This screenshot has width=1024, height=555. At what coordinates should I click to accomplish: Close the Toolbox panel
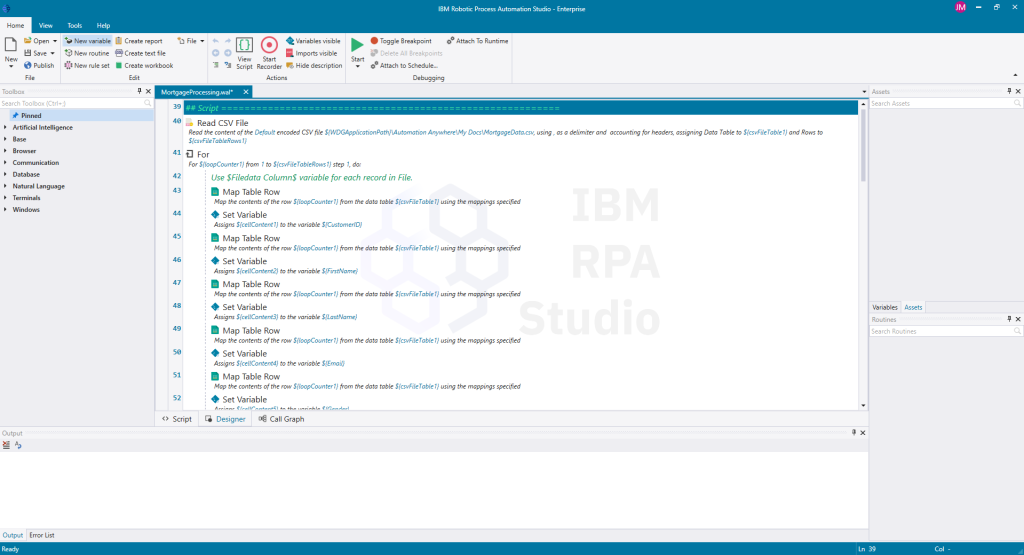148,91
